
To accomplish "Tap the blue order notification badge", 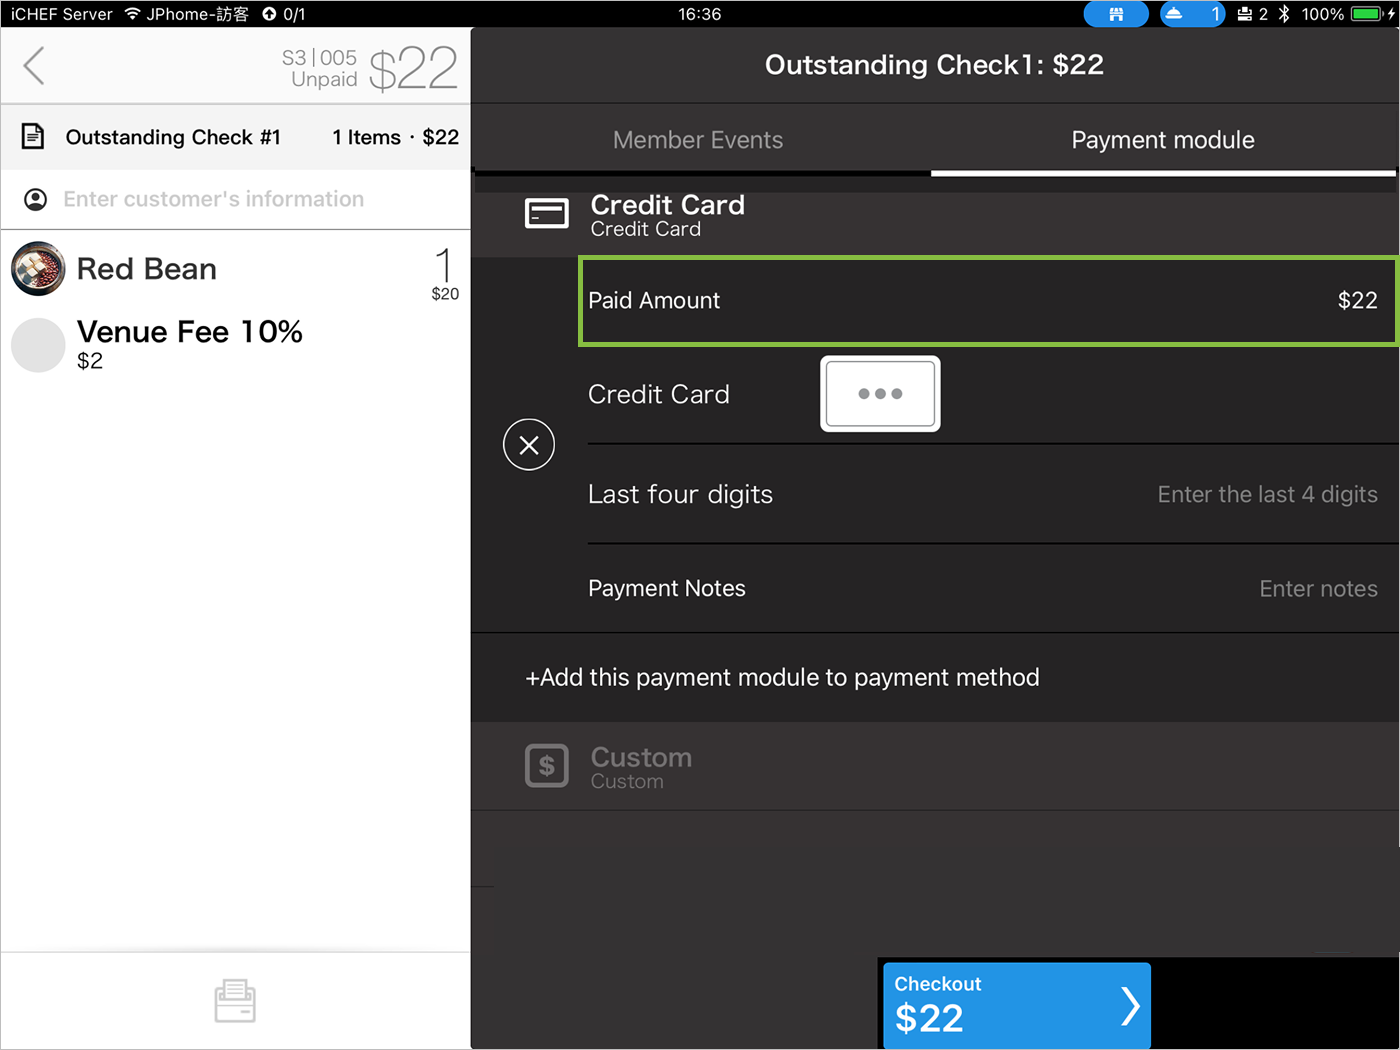I will (1192, 14).
